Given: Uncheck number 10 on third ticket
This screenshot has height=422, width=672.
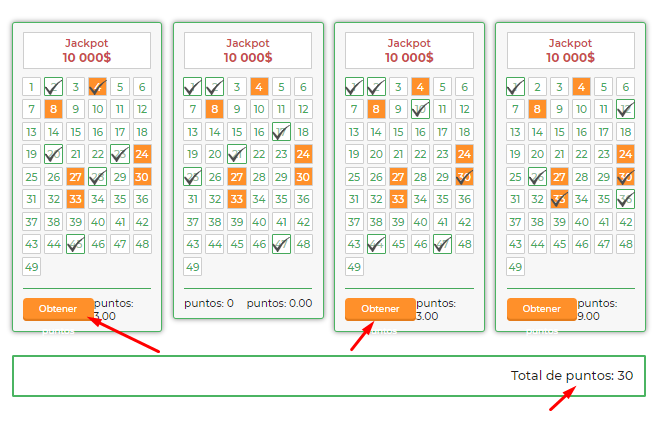Looking at the screenshot, I should point(420,109).
